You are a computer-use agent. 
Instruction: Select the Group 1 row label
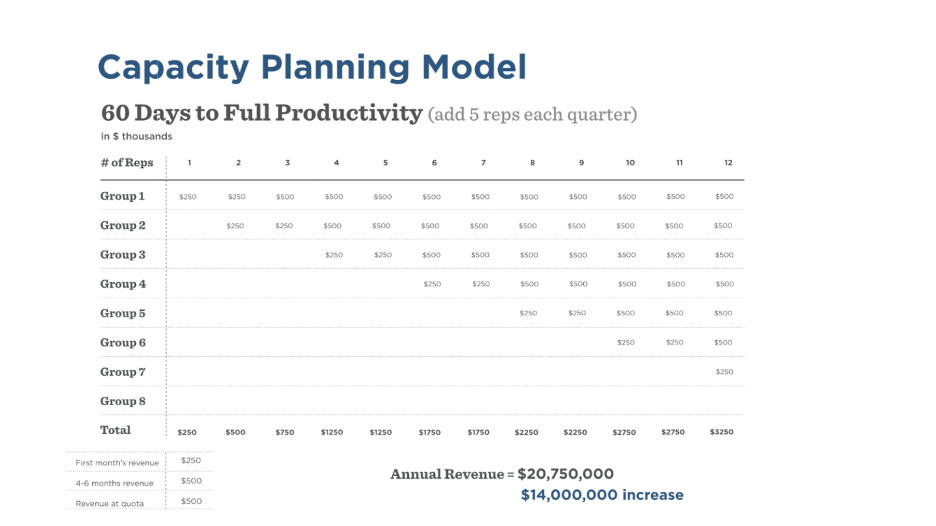123,196
